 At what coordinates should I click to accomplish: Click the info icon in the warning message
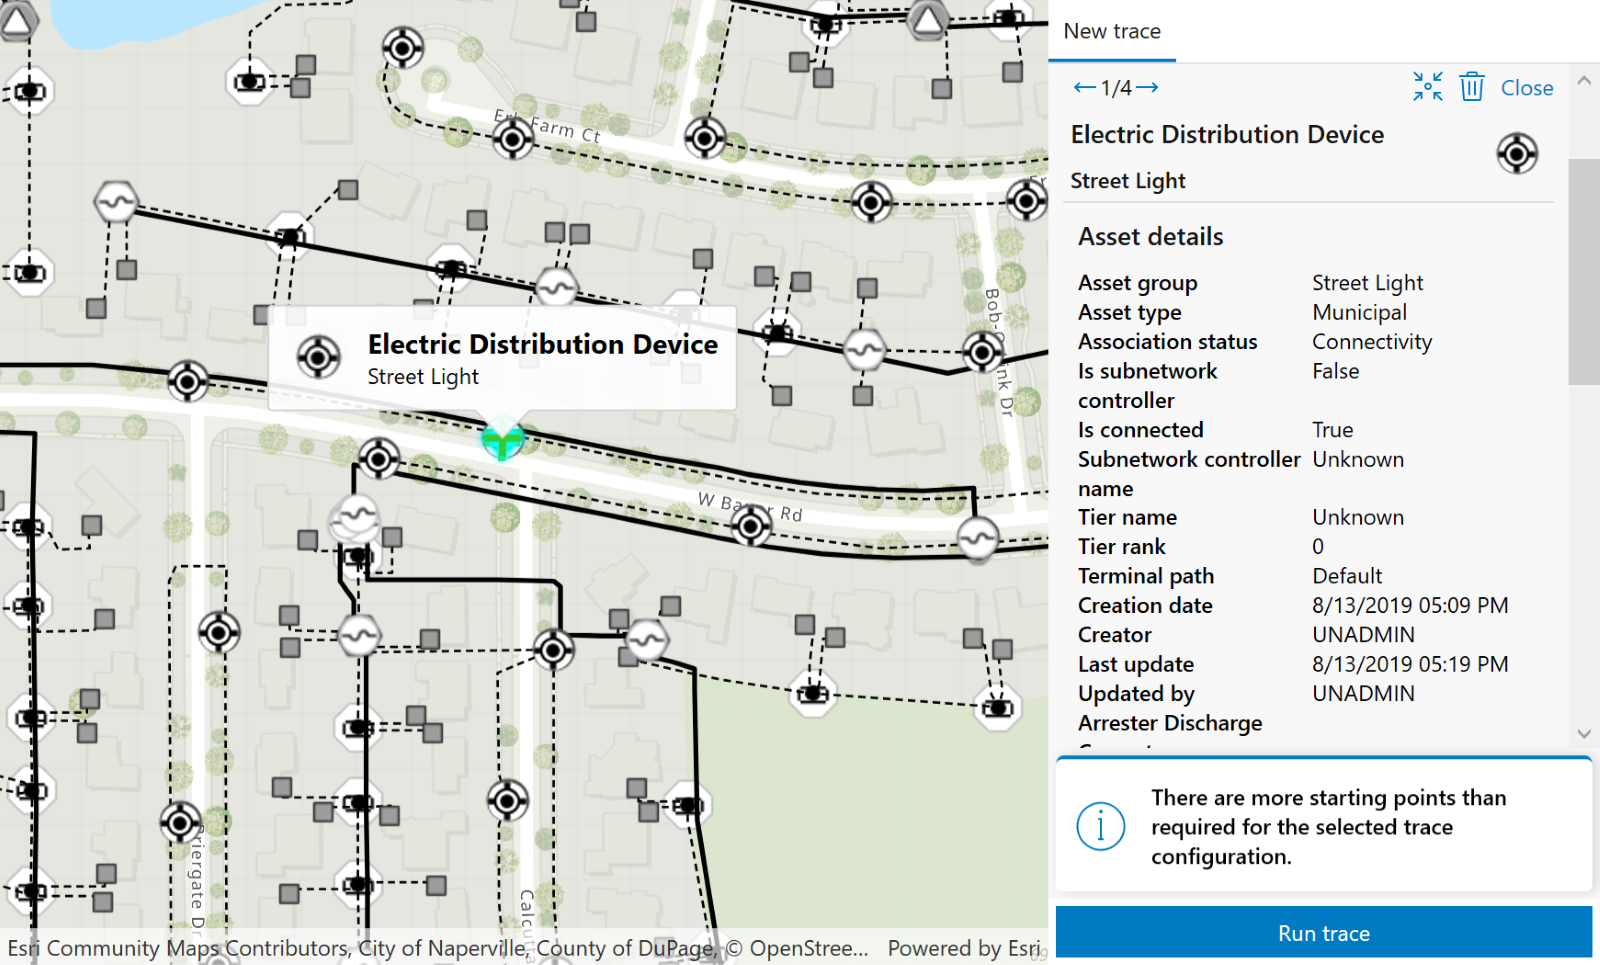point(1101,826)
